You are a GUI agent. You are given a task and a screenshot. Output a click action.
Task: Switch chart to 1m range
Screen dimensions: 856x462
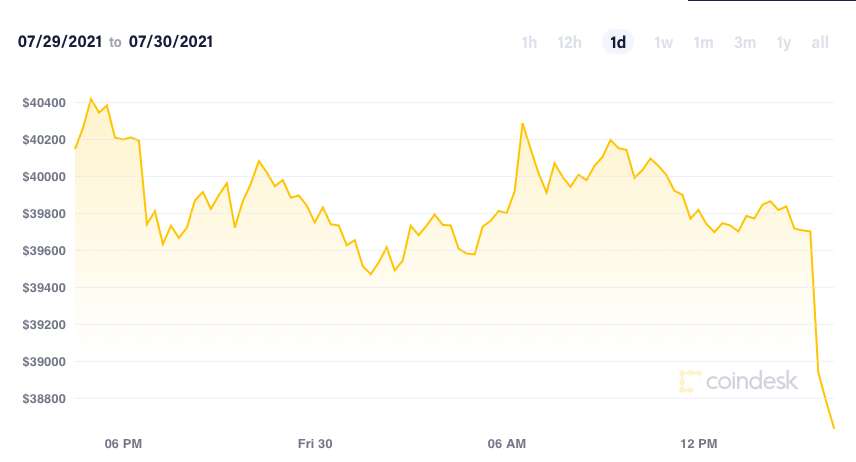pos(703,42)
